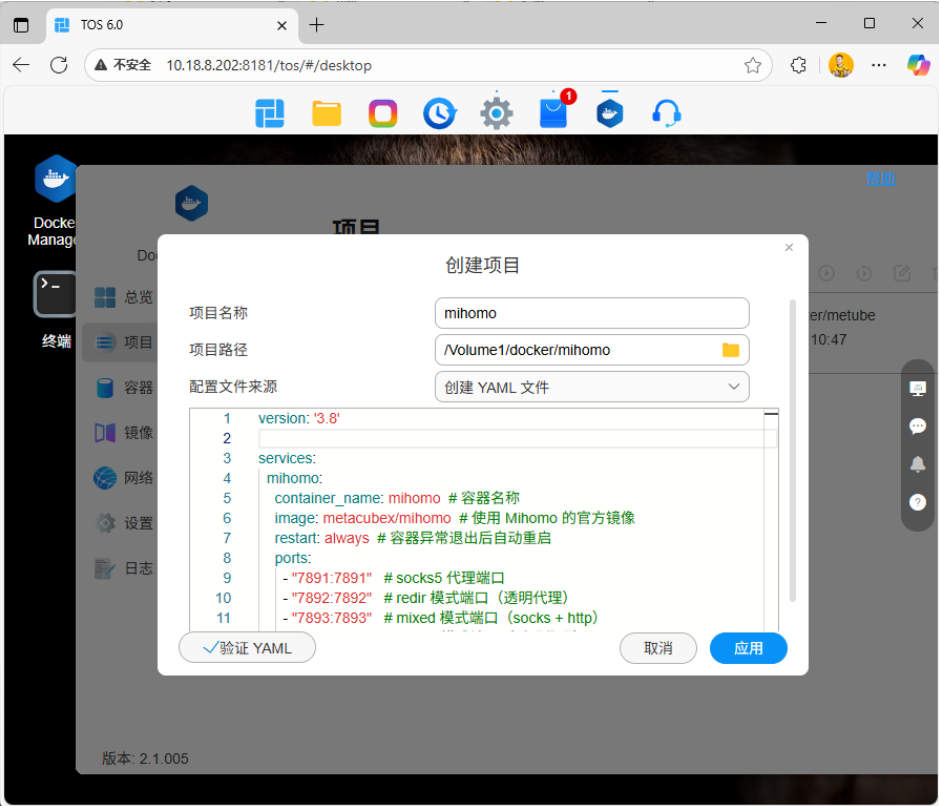Select 日志 logs in Docker sidebar
The height and width of the screenshot is (806, 939).
click(123, 568)
